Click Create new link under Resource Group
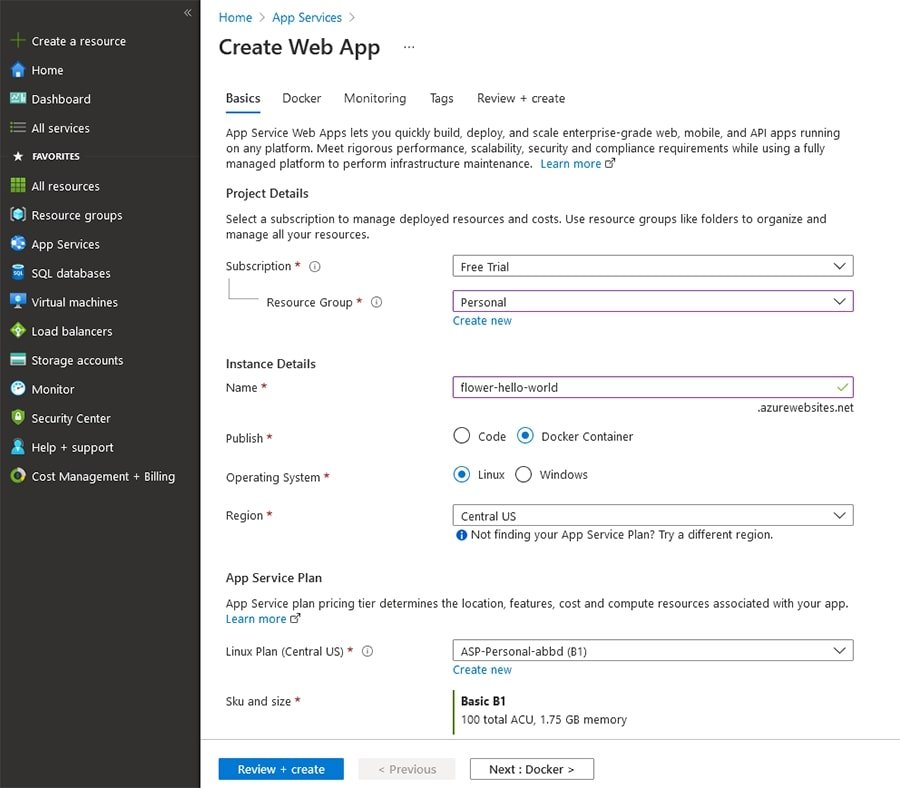 pos(482,321)
